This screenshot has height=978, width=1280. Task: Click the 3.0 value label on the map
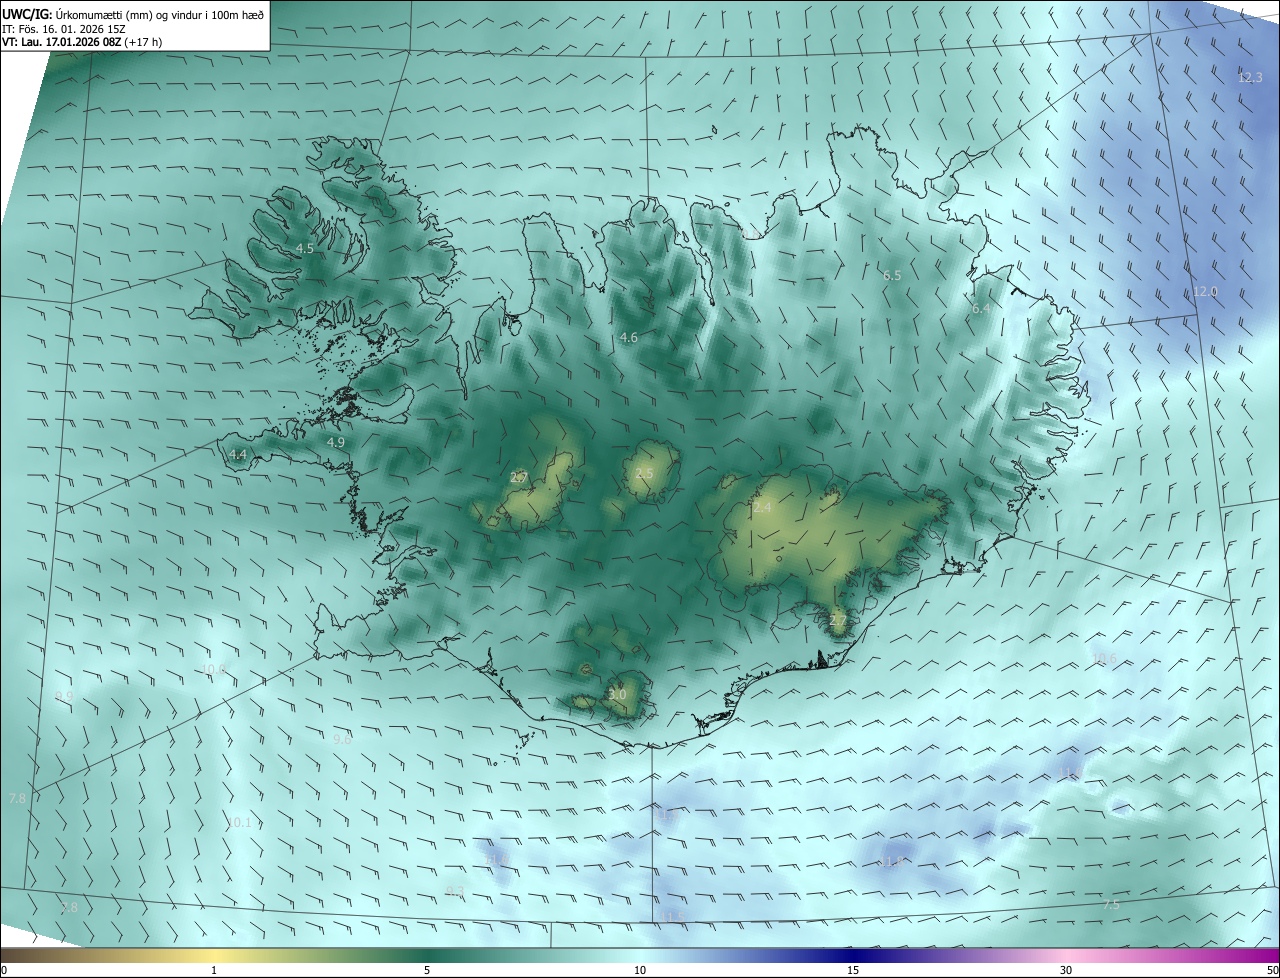click(x=617, y=694)
